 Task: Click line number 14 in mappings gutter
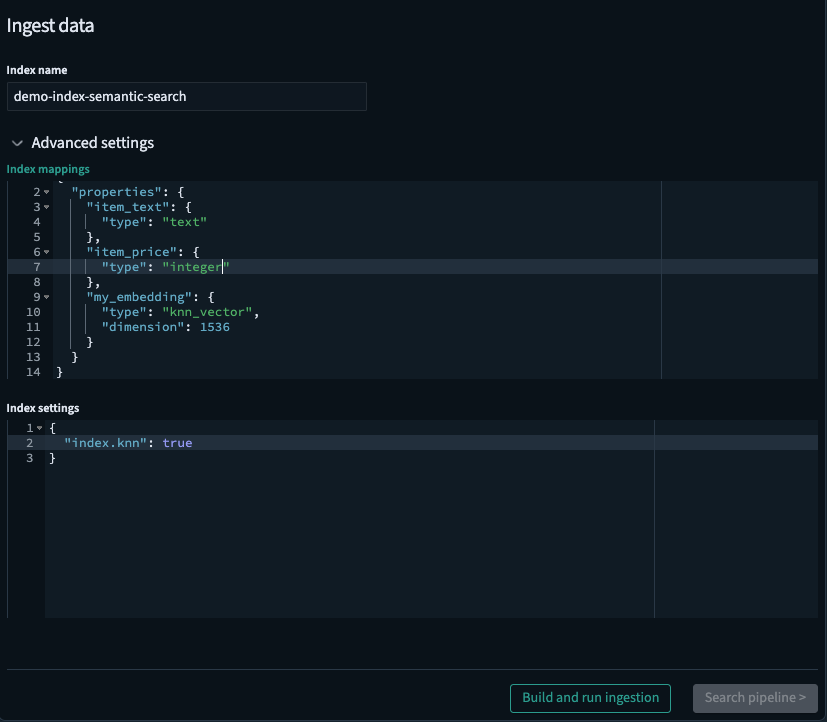(x=33, y=372)
